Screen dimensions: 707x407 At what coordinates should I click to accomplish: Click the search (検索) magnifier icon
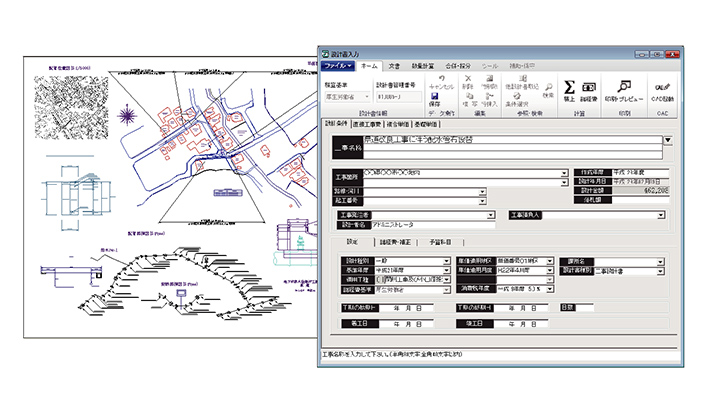[x=548, y=87]
